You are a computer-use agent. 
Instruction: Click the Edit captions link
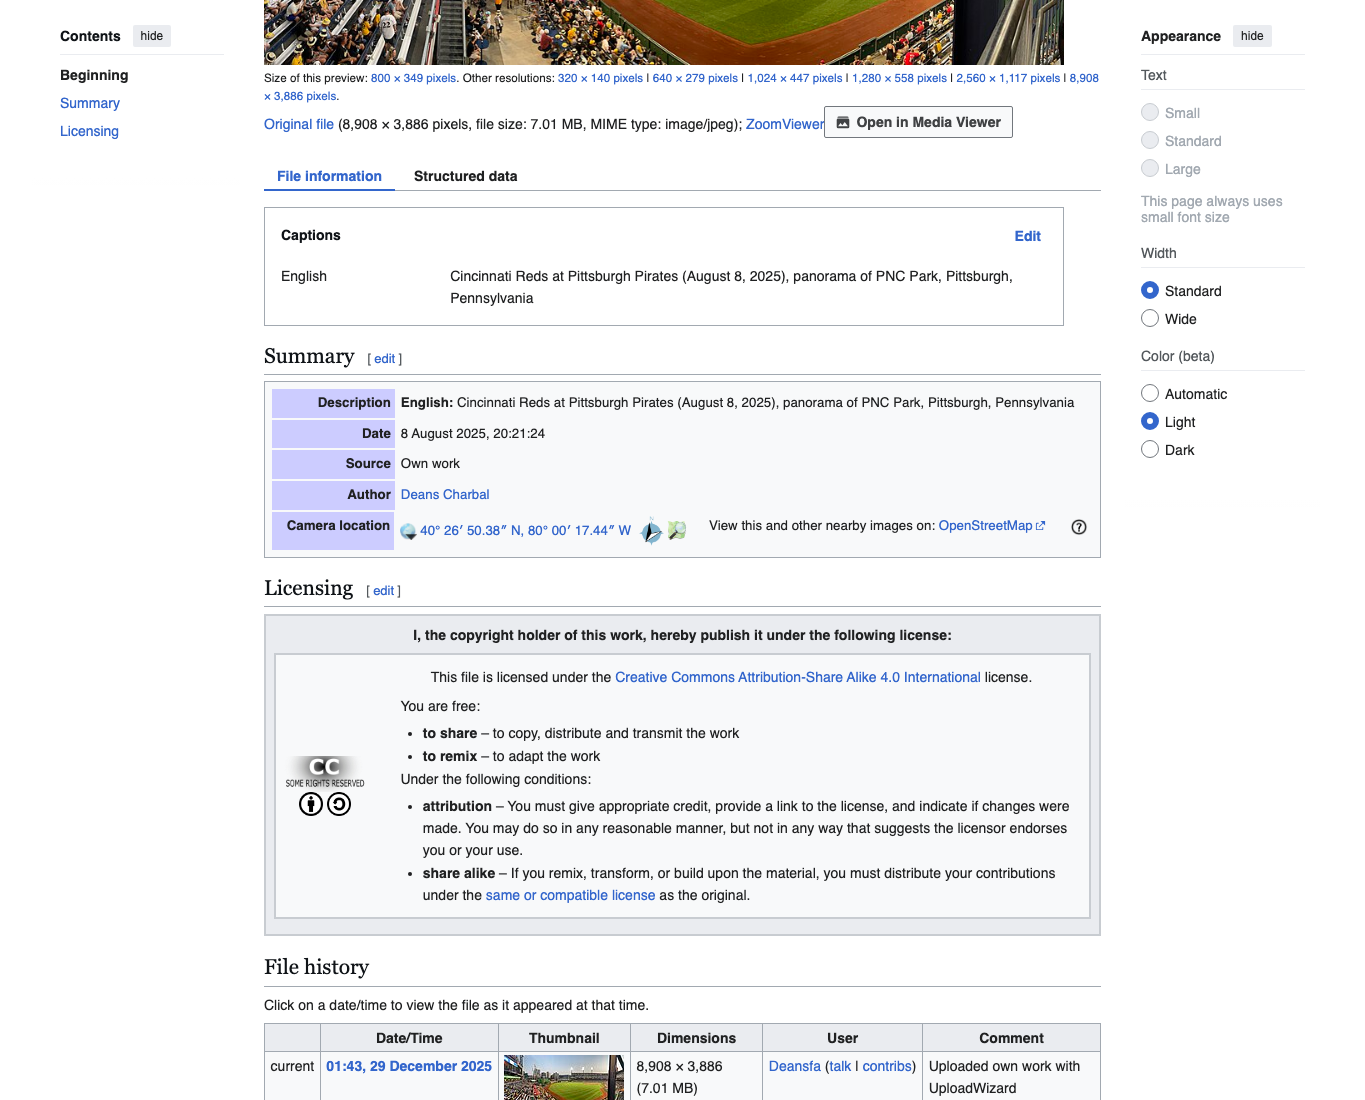tap(1027, 236)
